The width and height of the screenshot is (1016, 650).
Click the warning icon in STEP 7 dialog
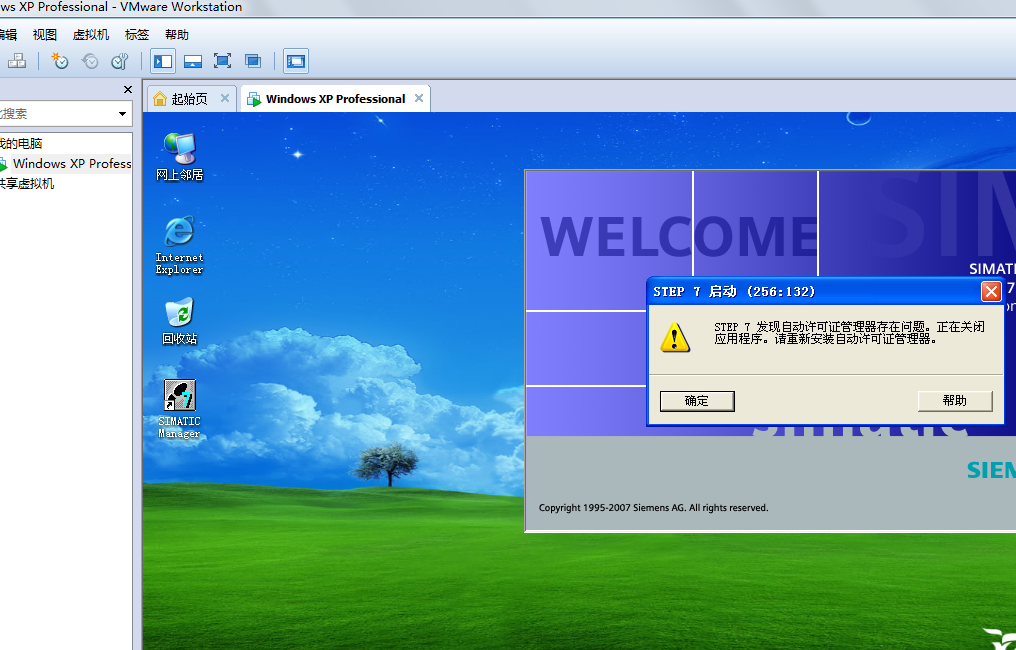click(x=675, y=337)
